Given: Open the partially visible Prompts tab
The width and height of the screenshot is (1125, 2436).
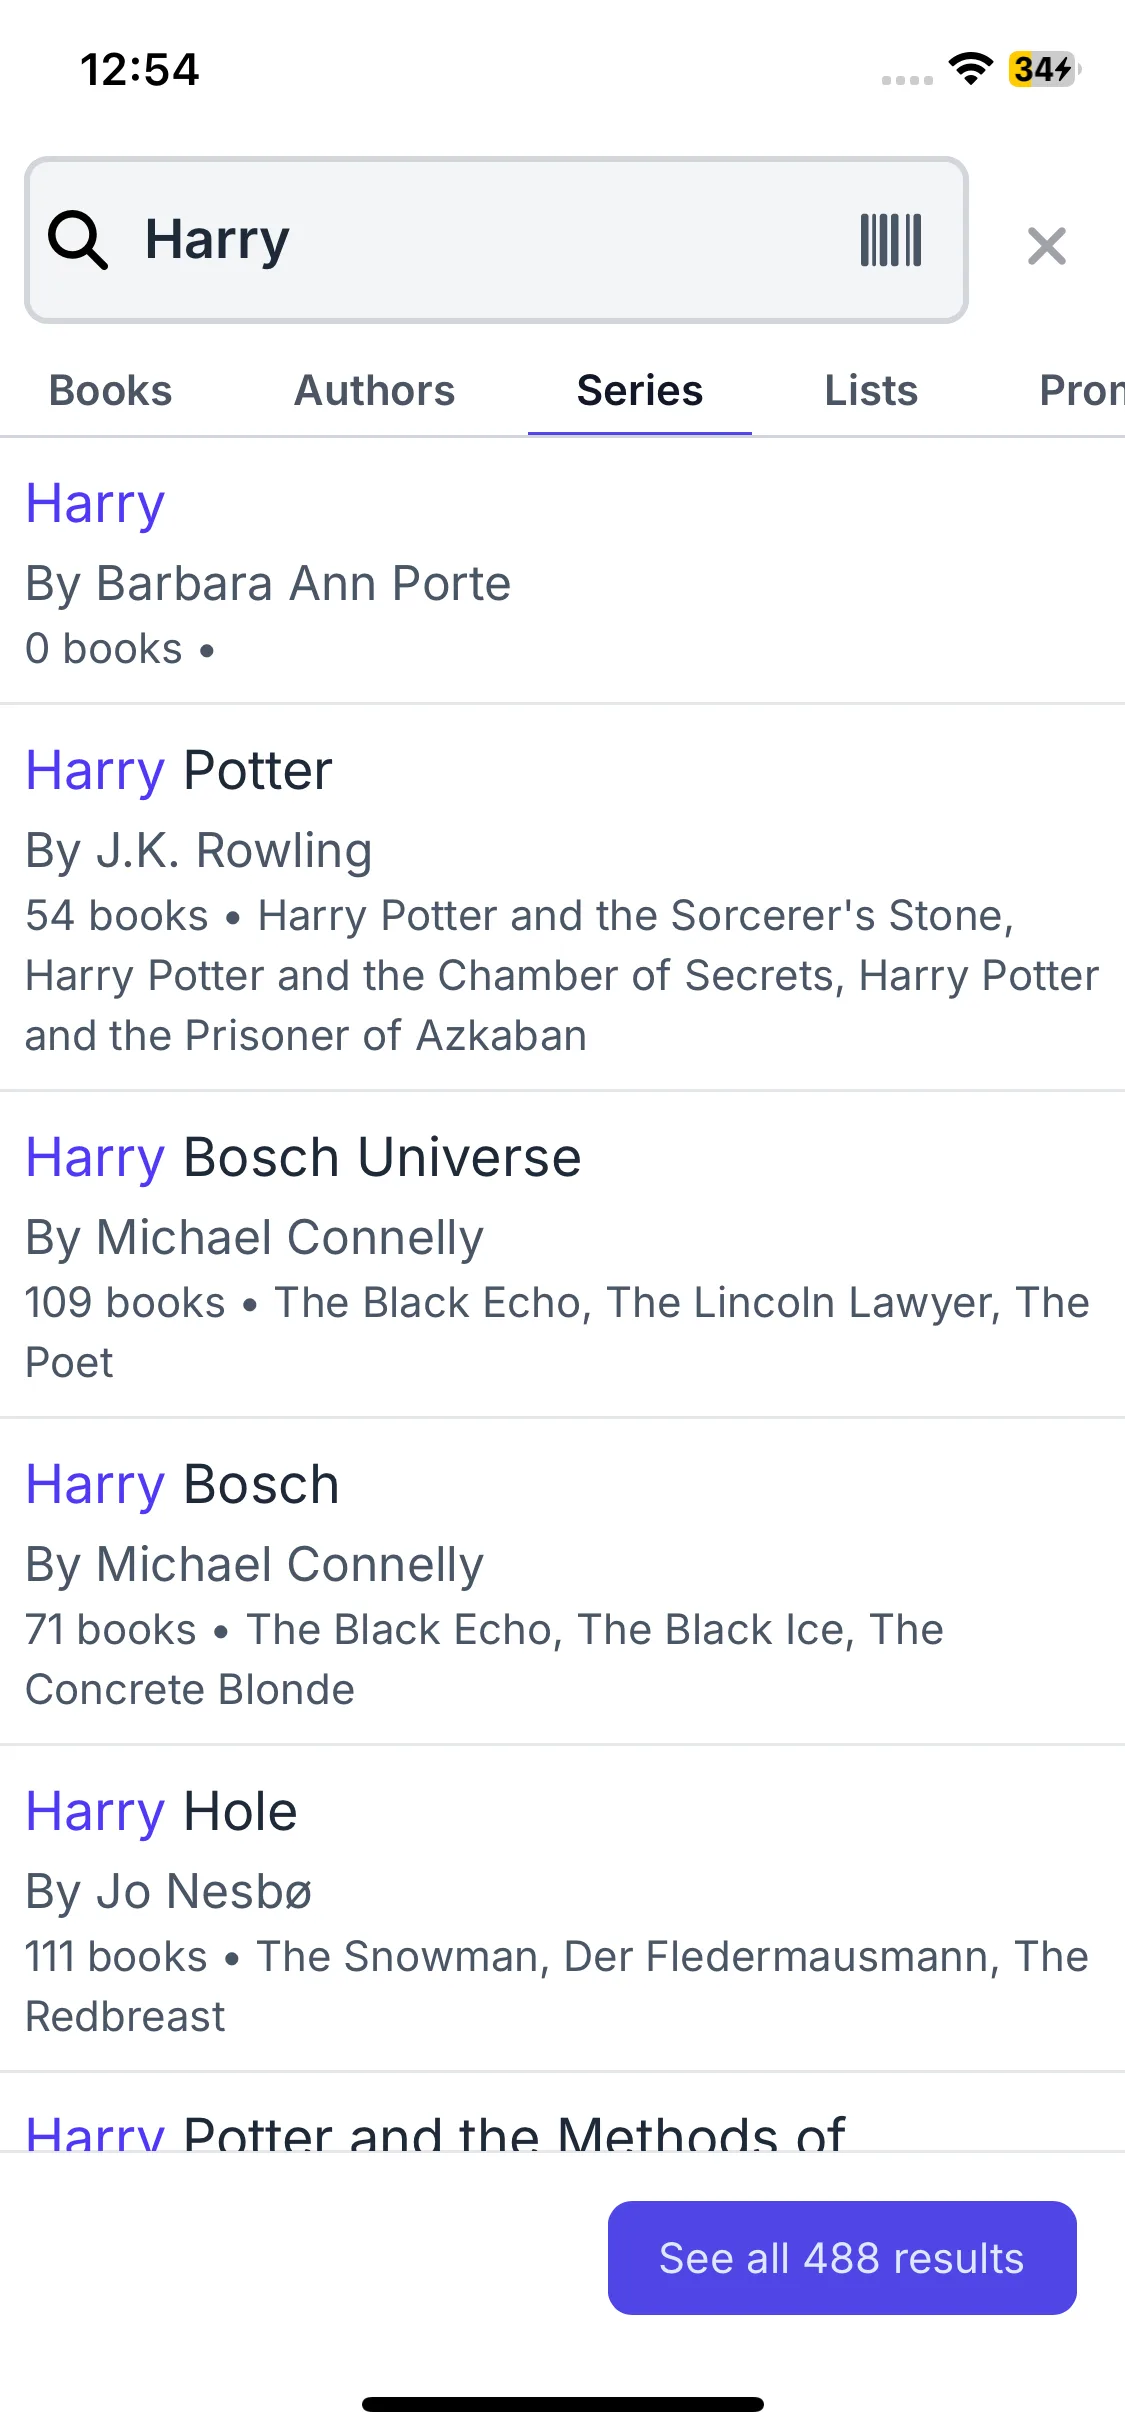Looking at the screenshot, I should (1081, 391).
